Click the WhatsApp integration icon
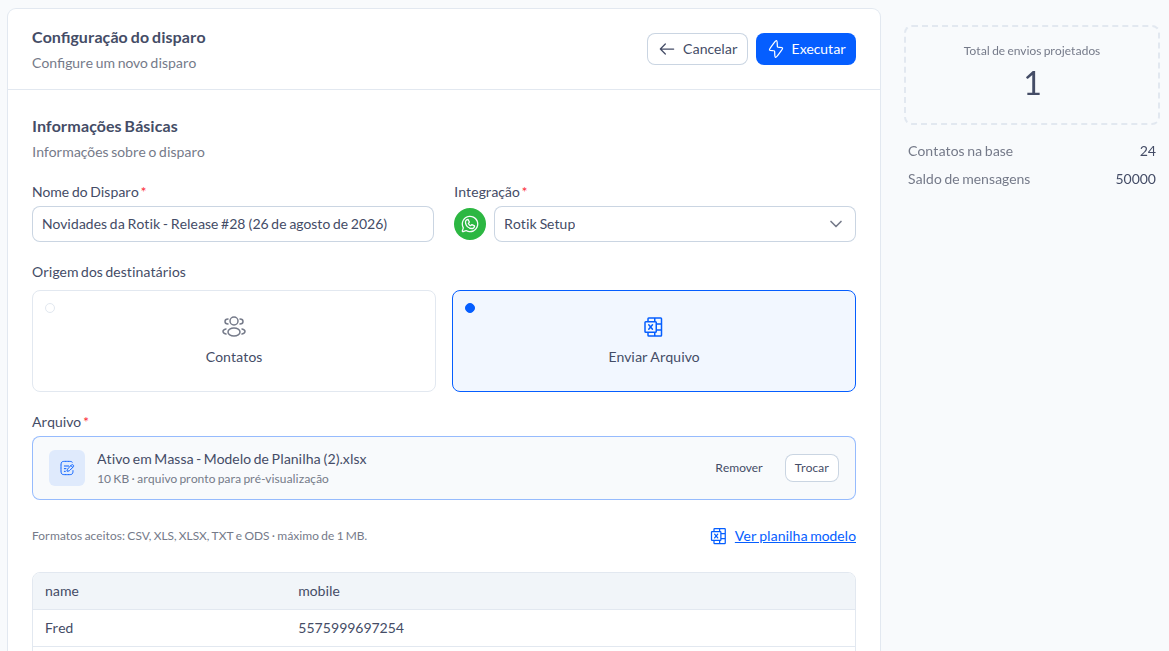 pos(470,224)
